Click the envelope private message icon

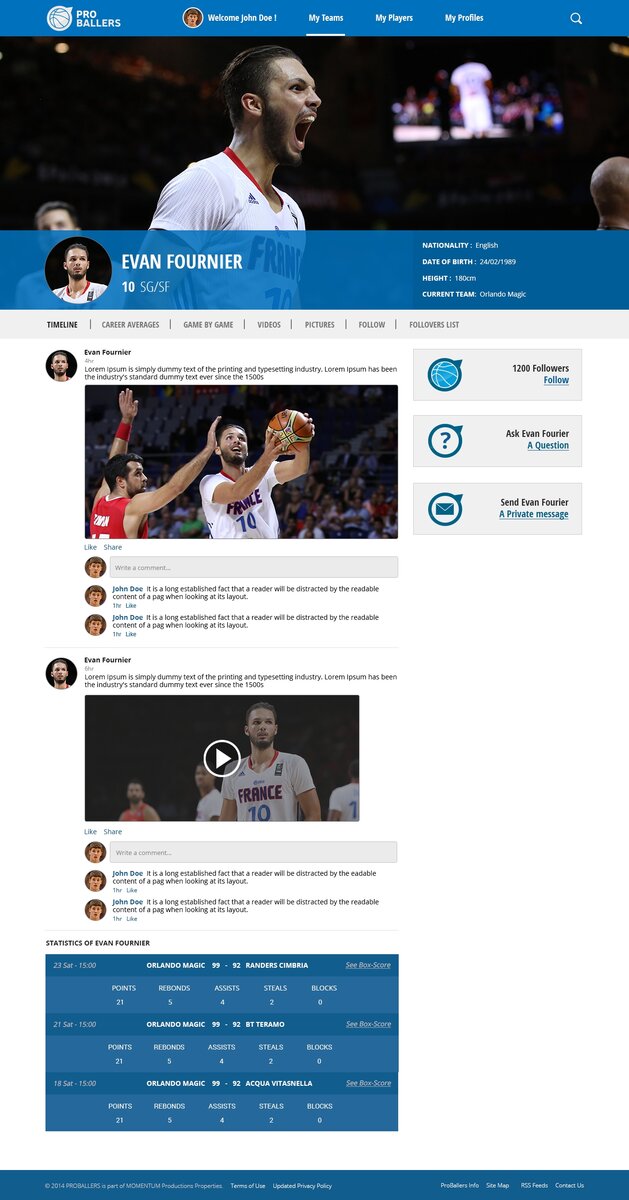click(x=445, y=509)
